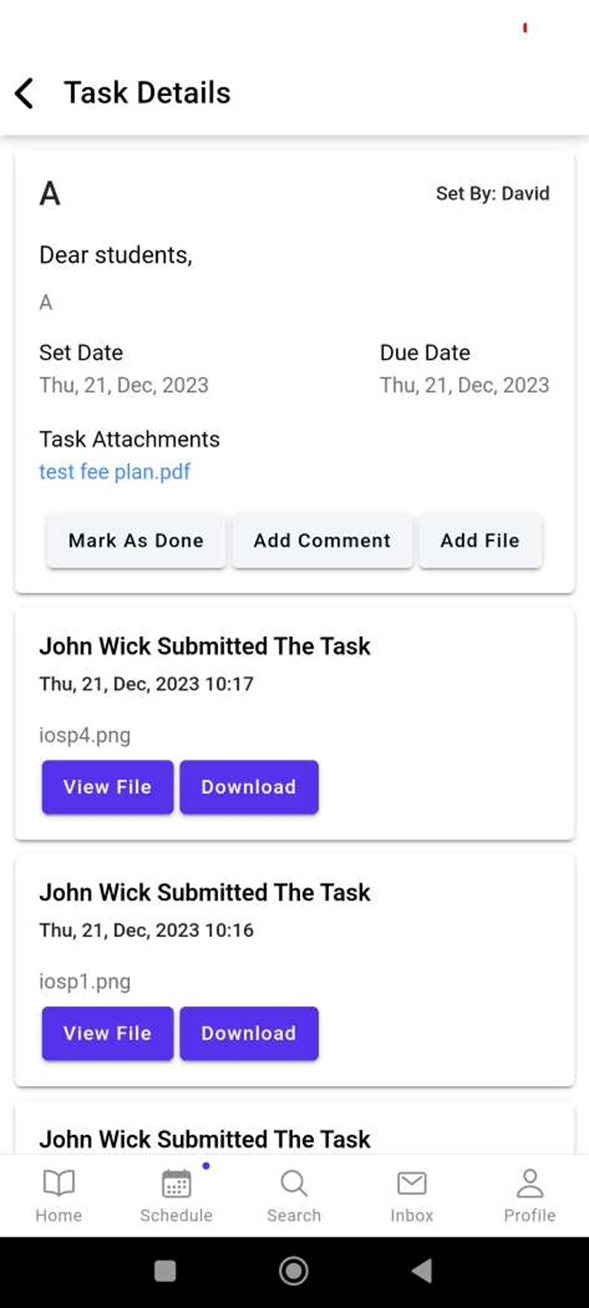This screenshot has height=1308, width=589.
Task: Download the iosp4.png file
Action: (x=249, y=787)
